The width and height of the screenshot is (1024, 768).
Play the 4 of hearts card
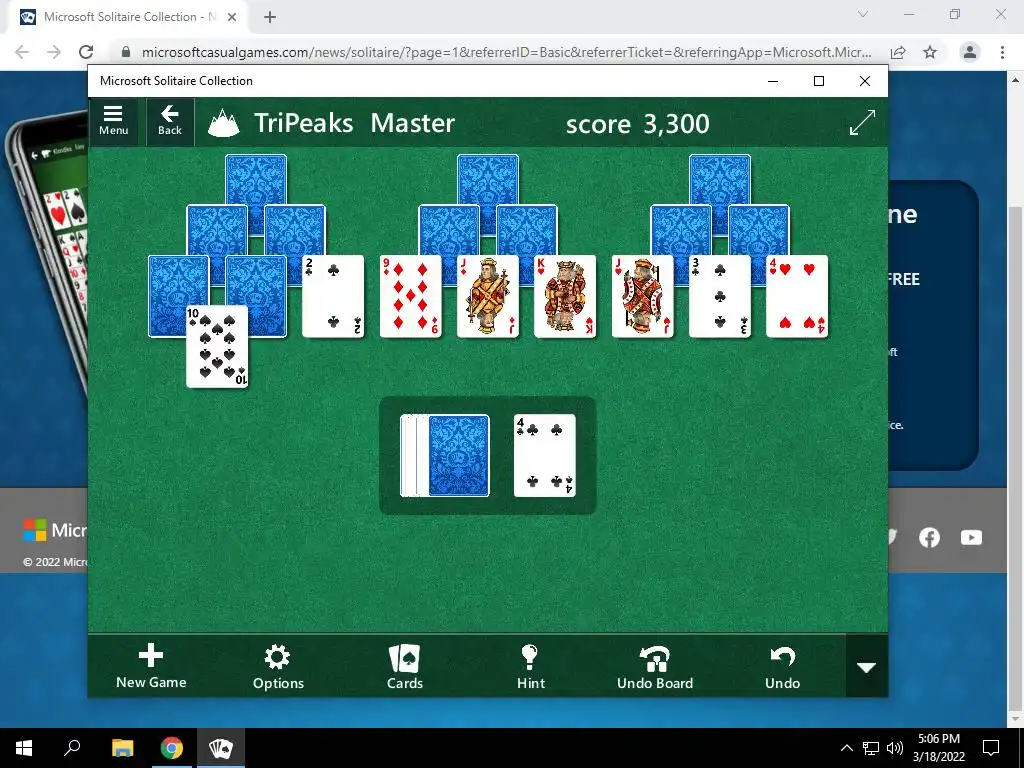tap(797, 296)
